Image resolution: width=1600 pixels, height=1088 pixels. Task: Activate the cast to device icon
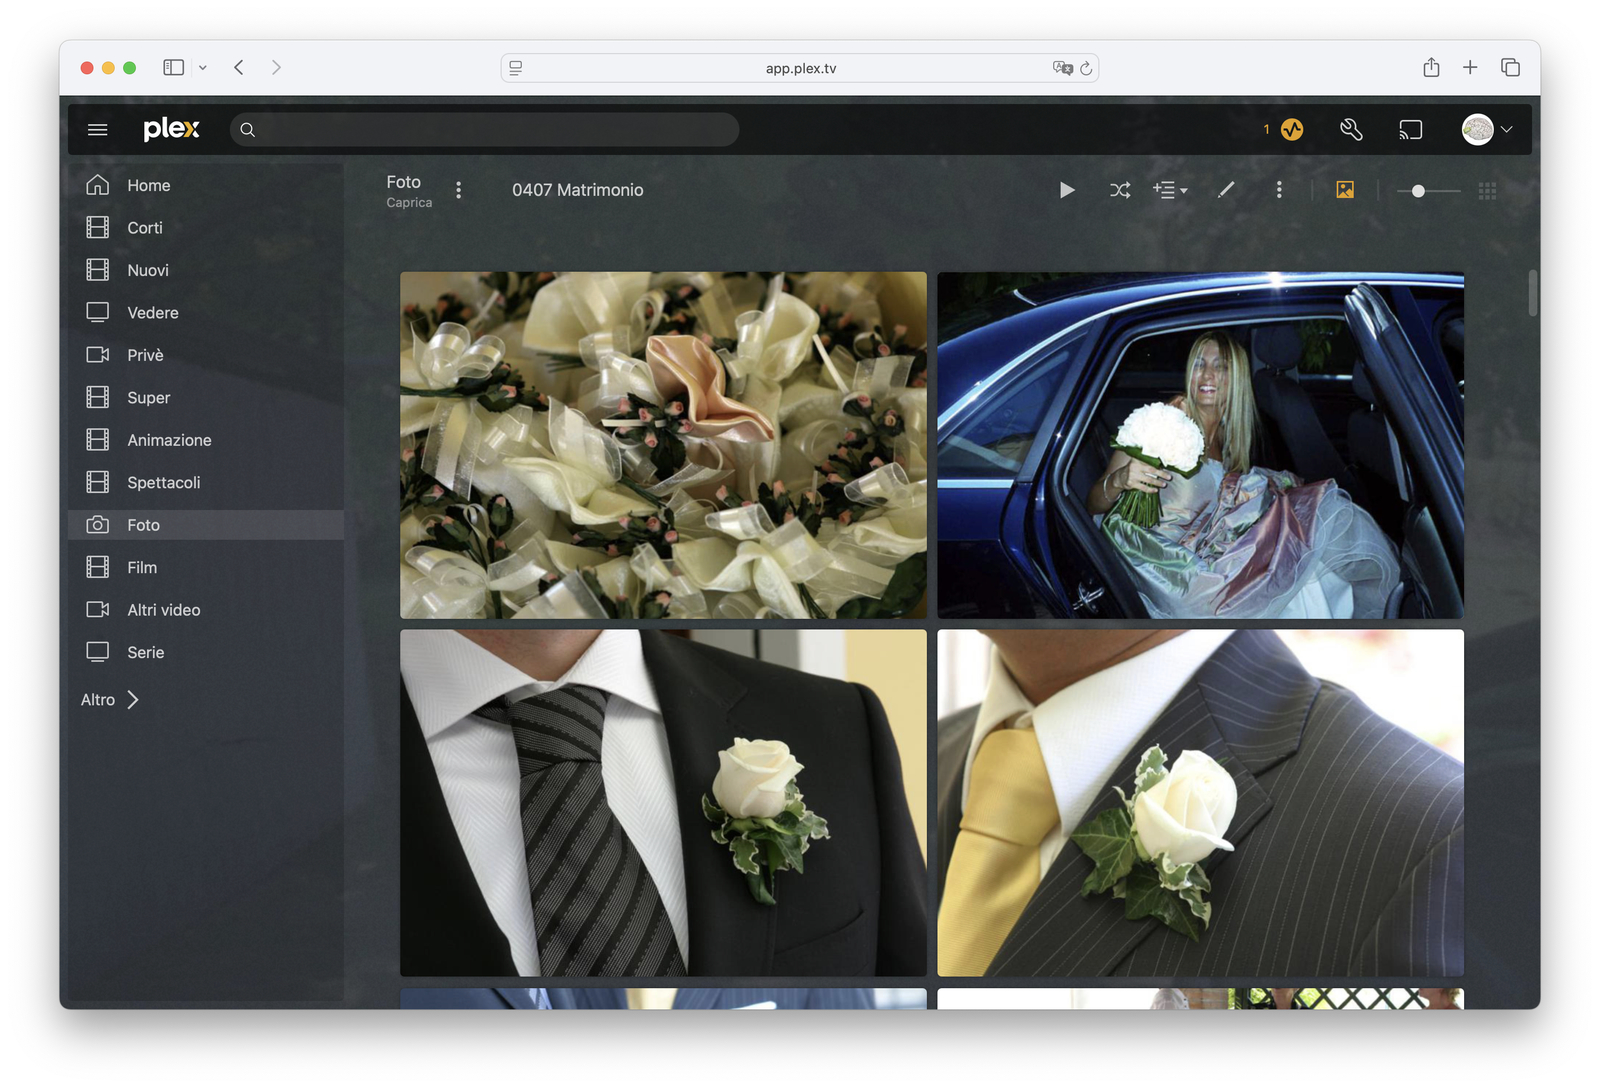coord(1411,129)
